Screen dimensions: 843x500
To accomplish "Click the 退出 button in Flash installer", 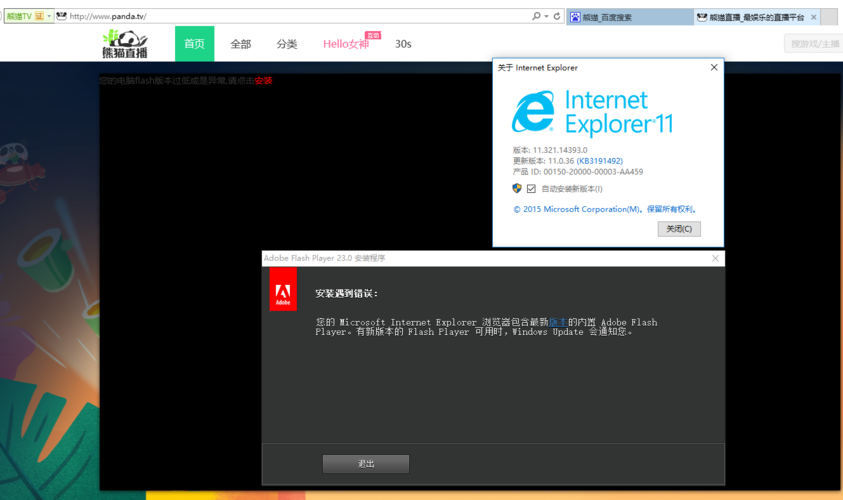I will tap(366, 464).
